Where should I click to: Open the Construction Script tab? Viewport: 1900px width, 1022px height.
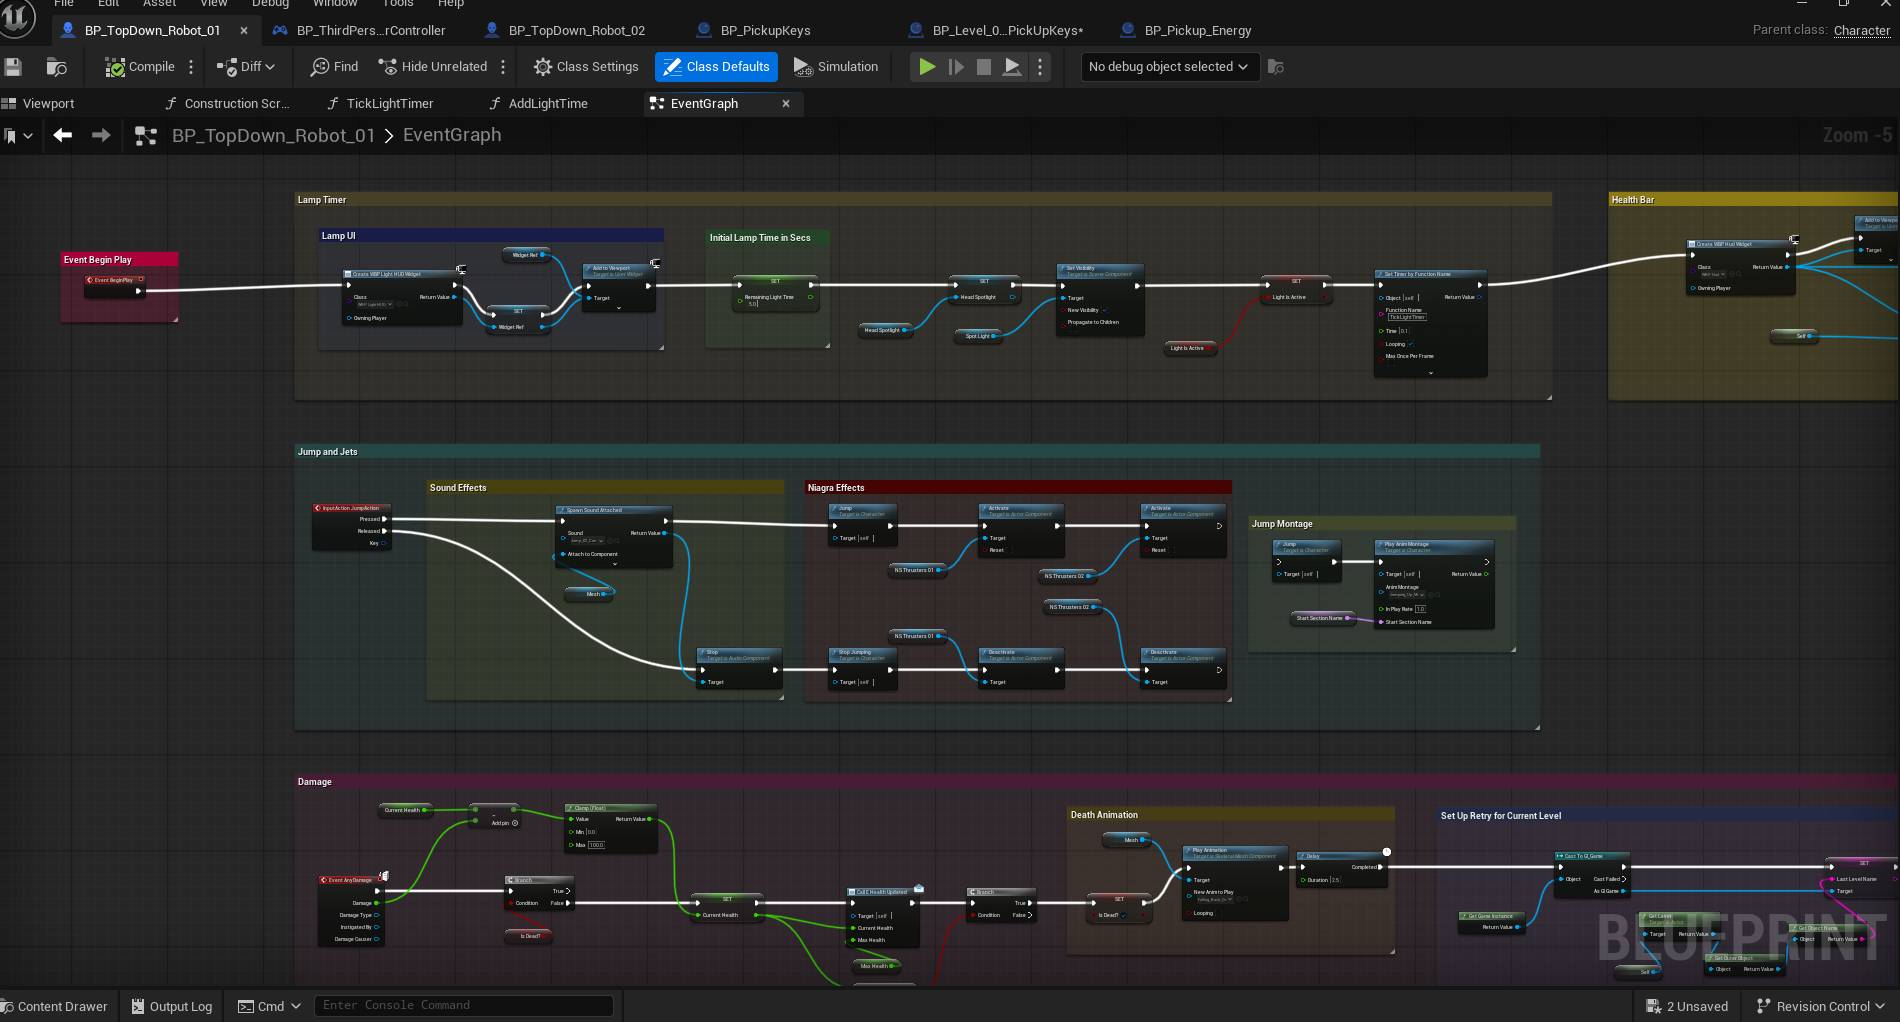(227, 103)
